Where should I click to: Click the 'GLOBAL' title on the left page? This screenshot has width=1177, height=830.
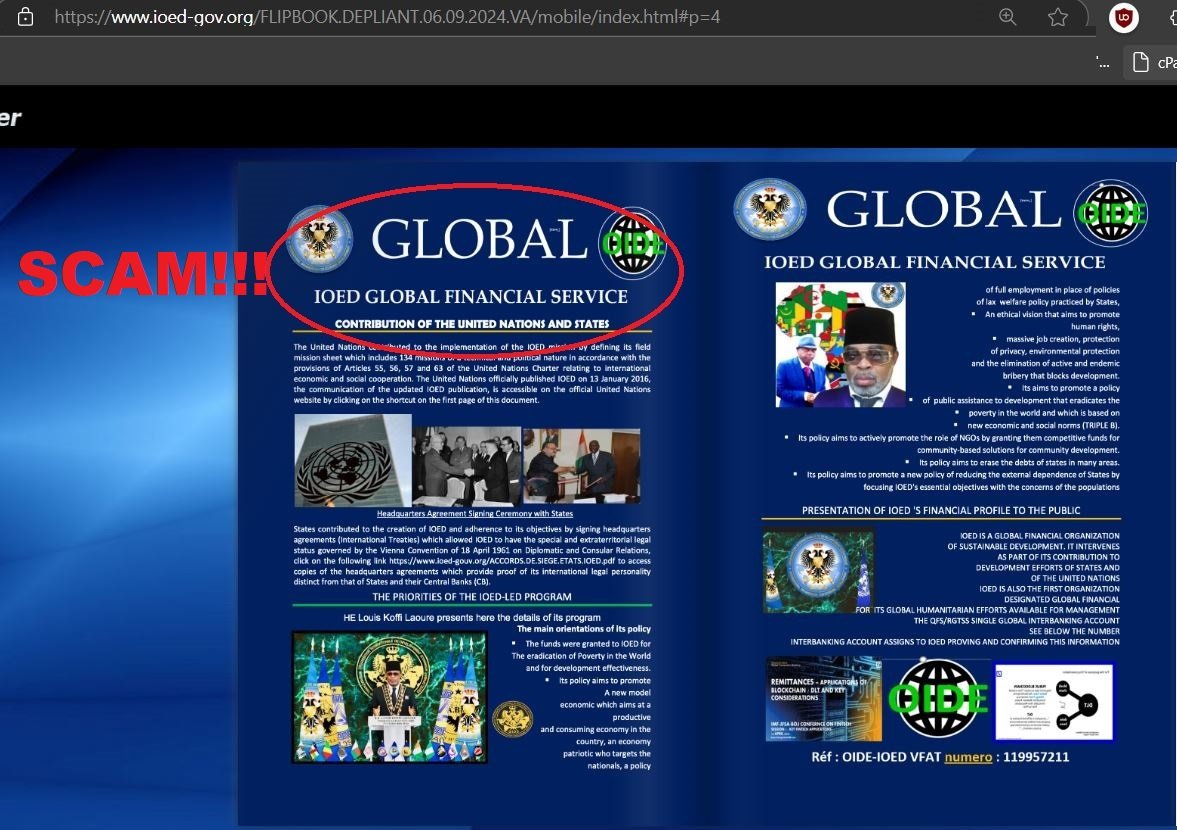478,239
